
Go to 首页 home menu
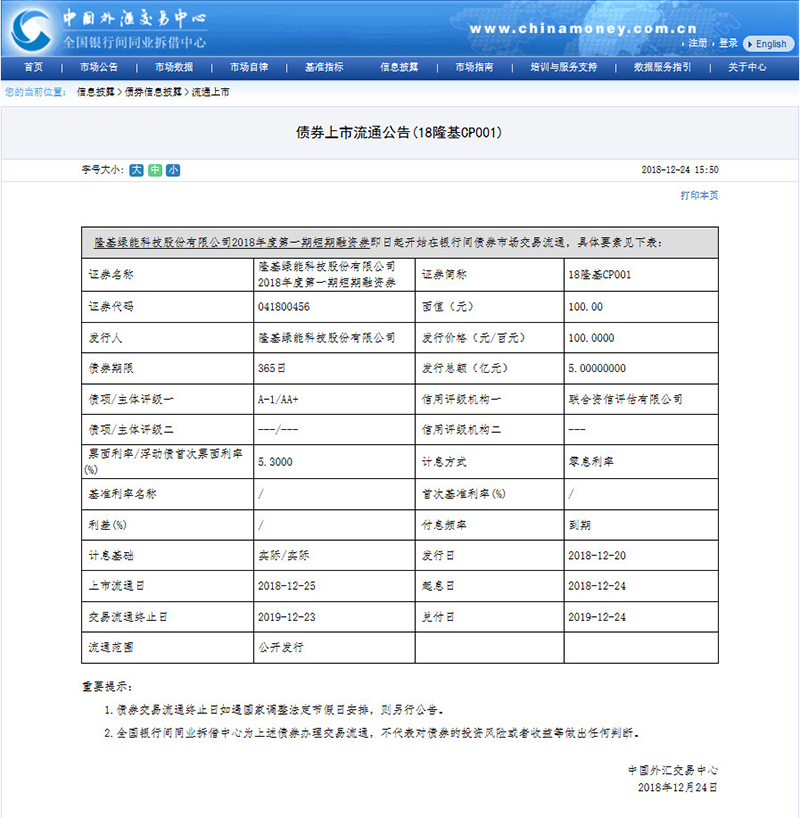[34, 67]
